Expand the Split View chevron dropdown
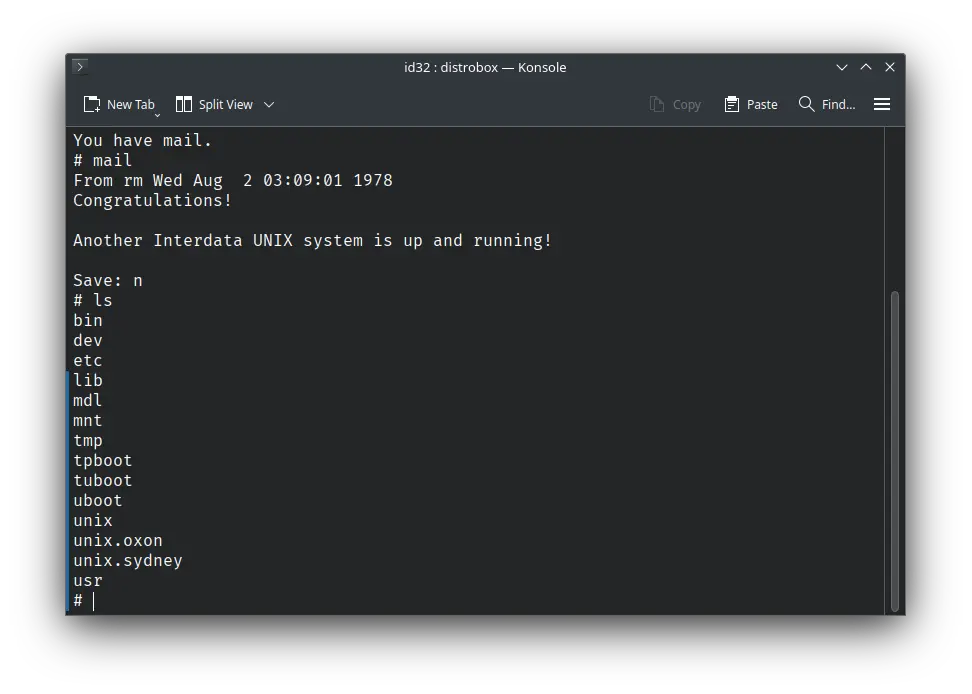 268,104
